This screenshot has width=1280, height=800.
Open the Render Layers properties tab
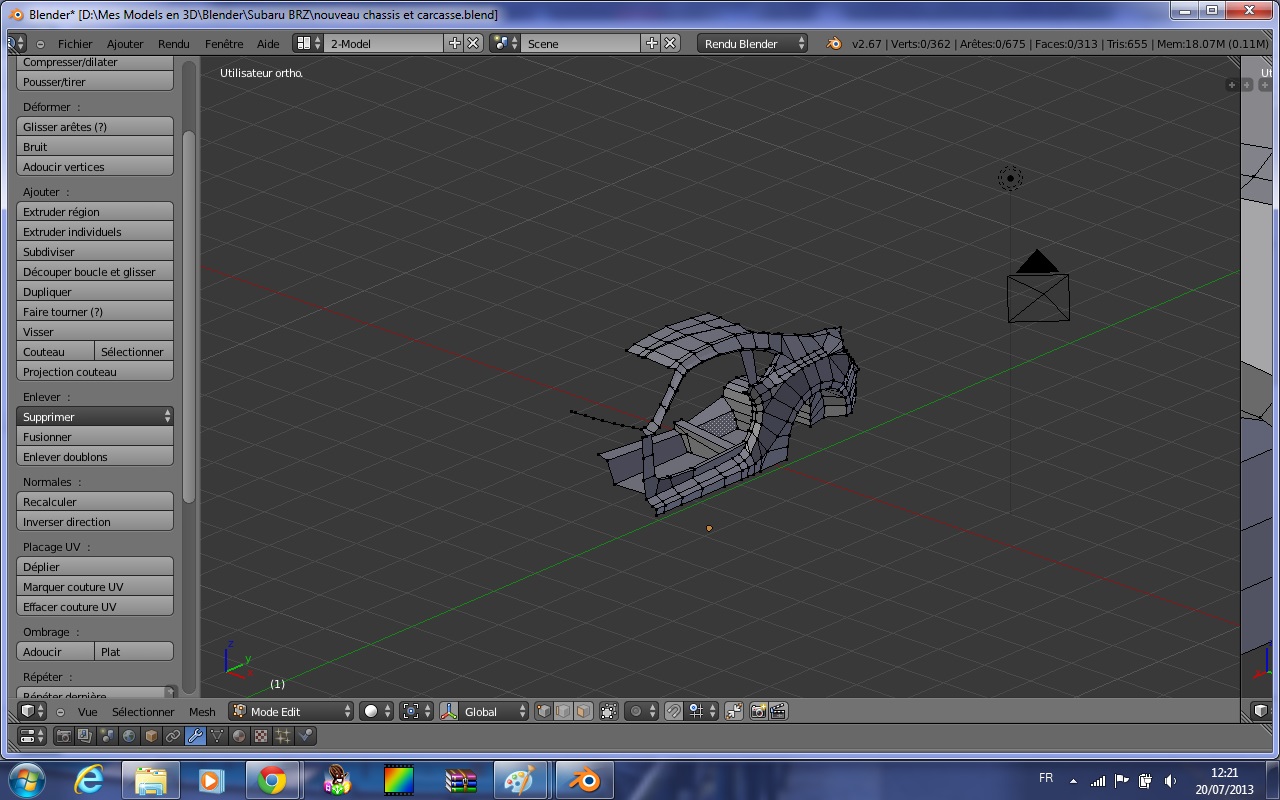(85, 736)
